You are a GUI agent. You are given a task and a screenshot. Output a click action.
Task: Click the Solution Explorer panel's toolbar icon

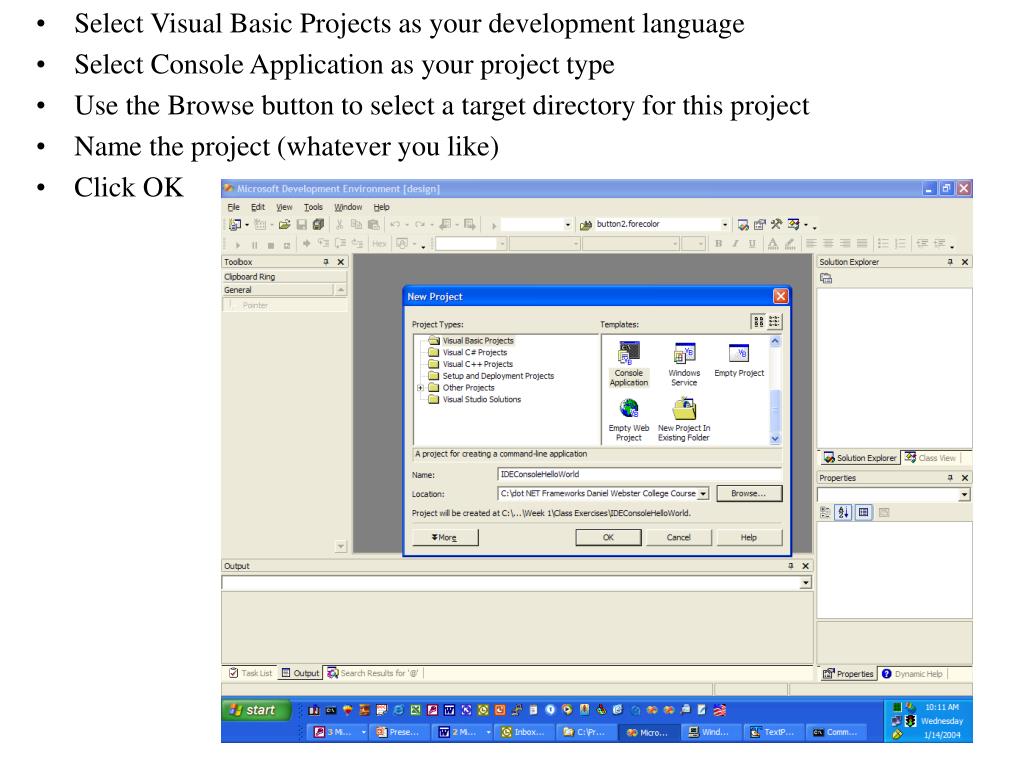pyautogui.click(x=826, y=279)
